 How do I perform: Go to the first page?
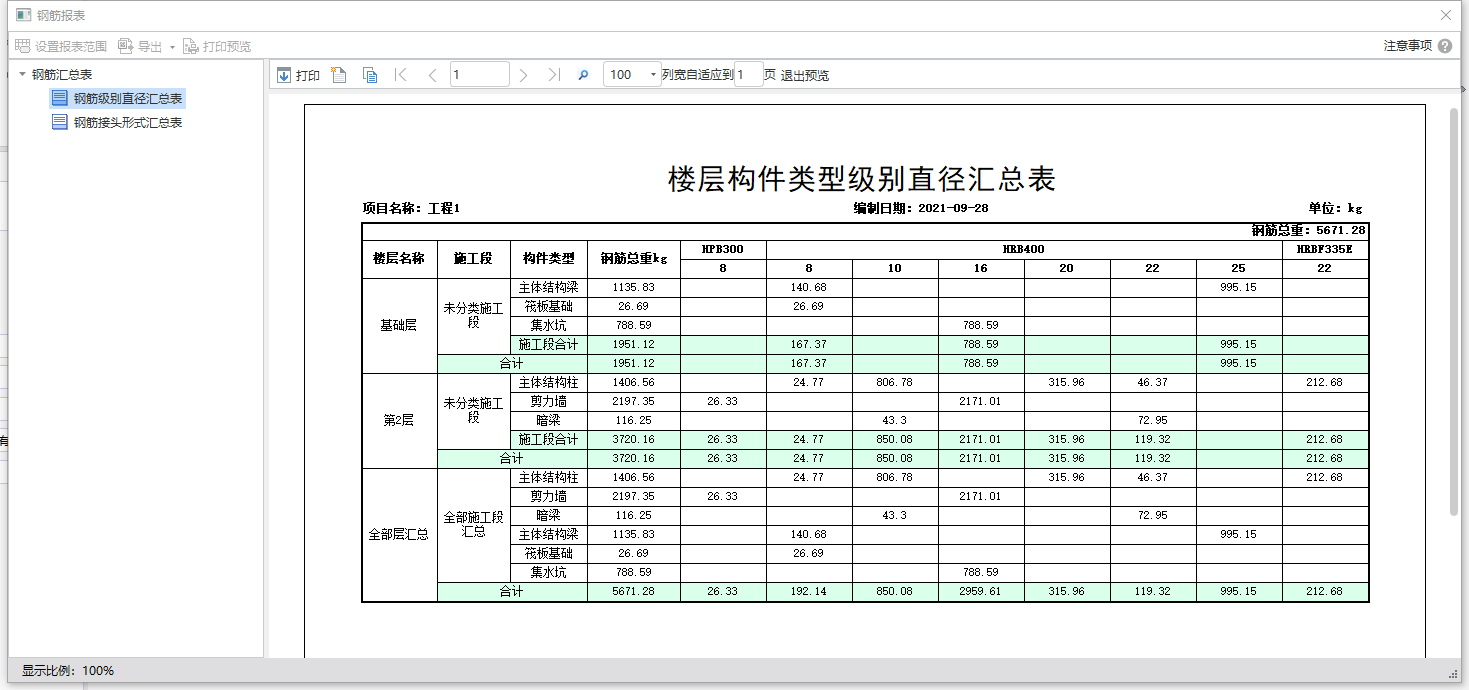(x=401, y=75)
